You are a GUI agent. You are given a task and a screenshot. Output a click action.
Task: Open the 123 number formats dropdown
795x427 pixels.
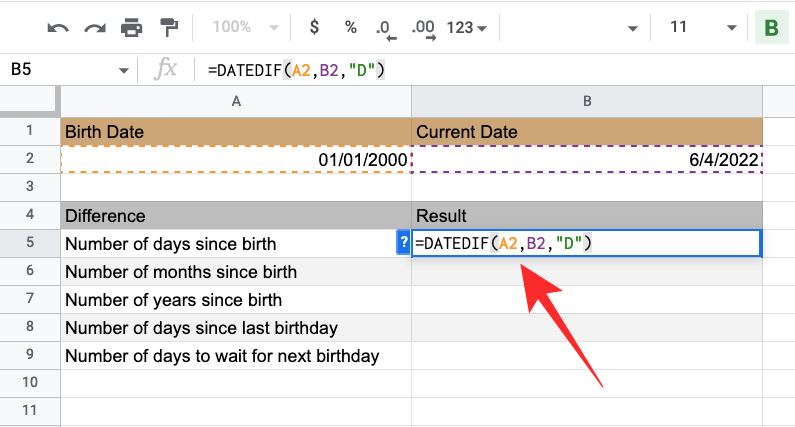click(x=468, y=27)
